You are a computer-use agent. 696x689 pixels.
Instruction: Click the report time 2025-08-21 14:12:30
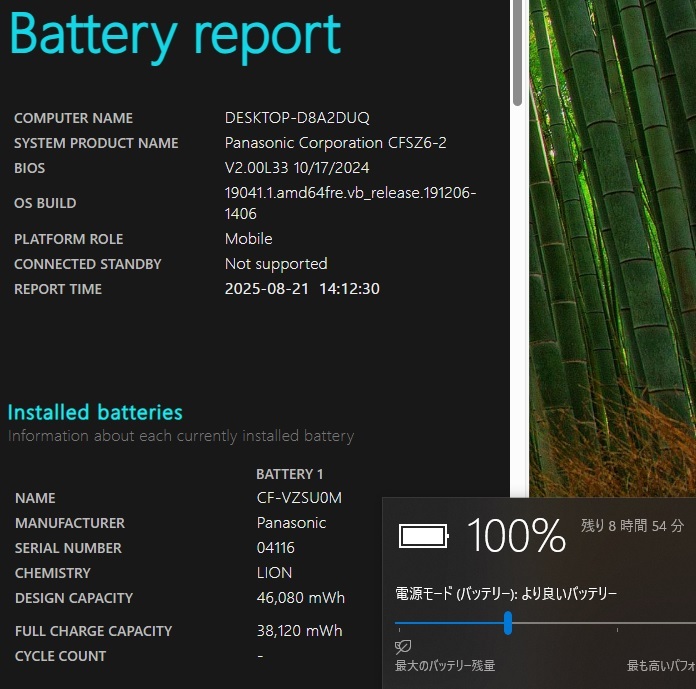[302, 289]
